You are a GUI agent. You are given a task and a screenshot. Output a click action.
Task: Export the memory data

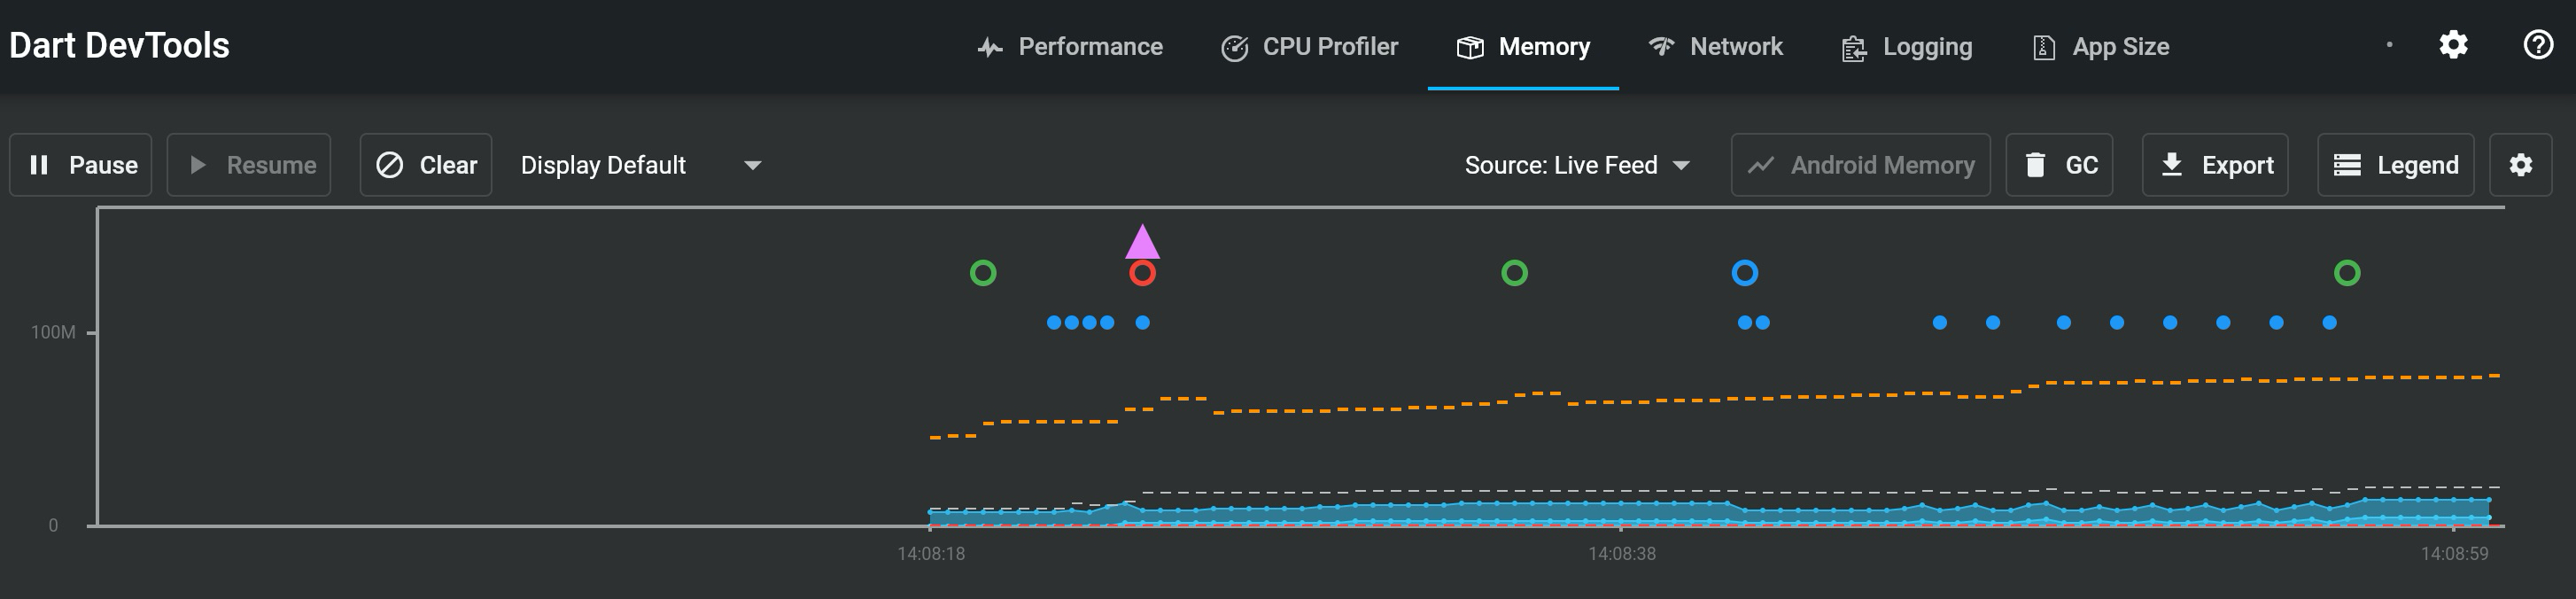pyautogui.click(x=2215, y=165)
